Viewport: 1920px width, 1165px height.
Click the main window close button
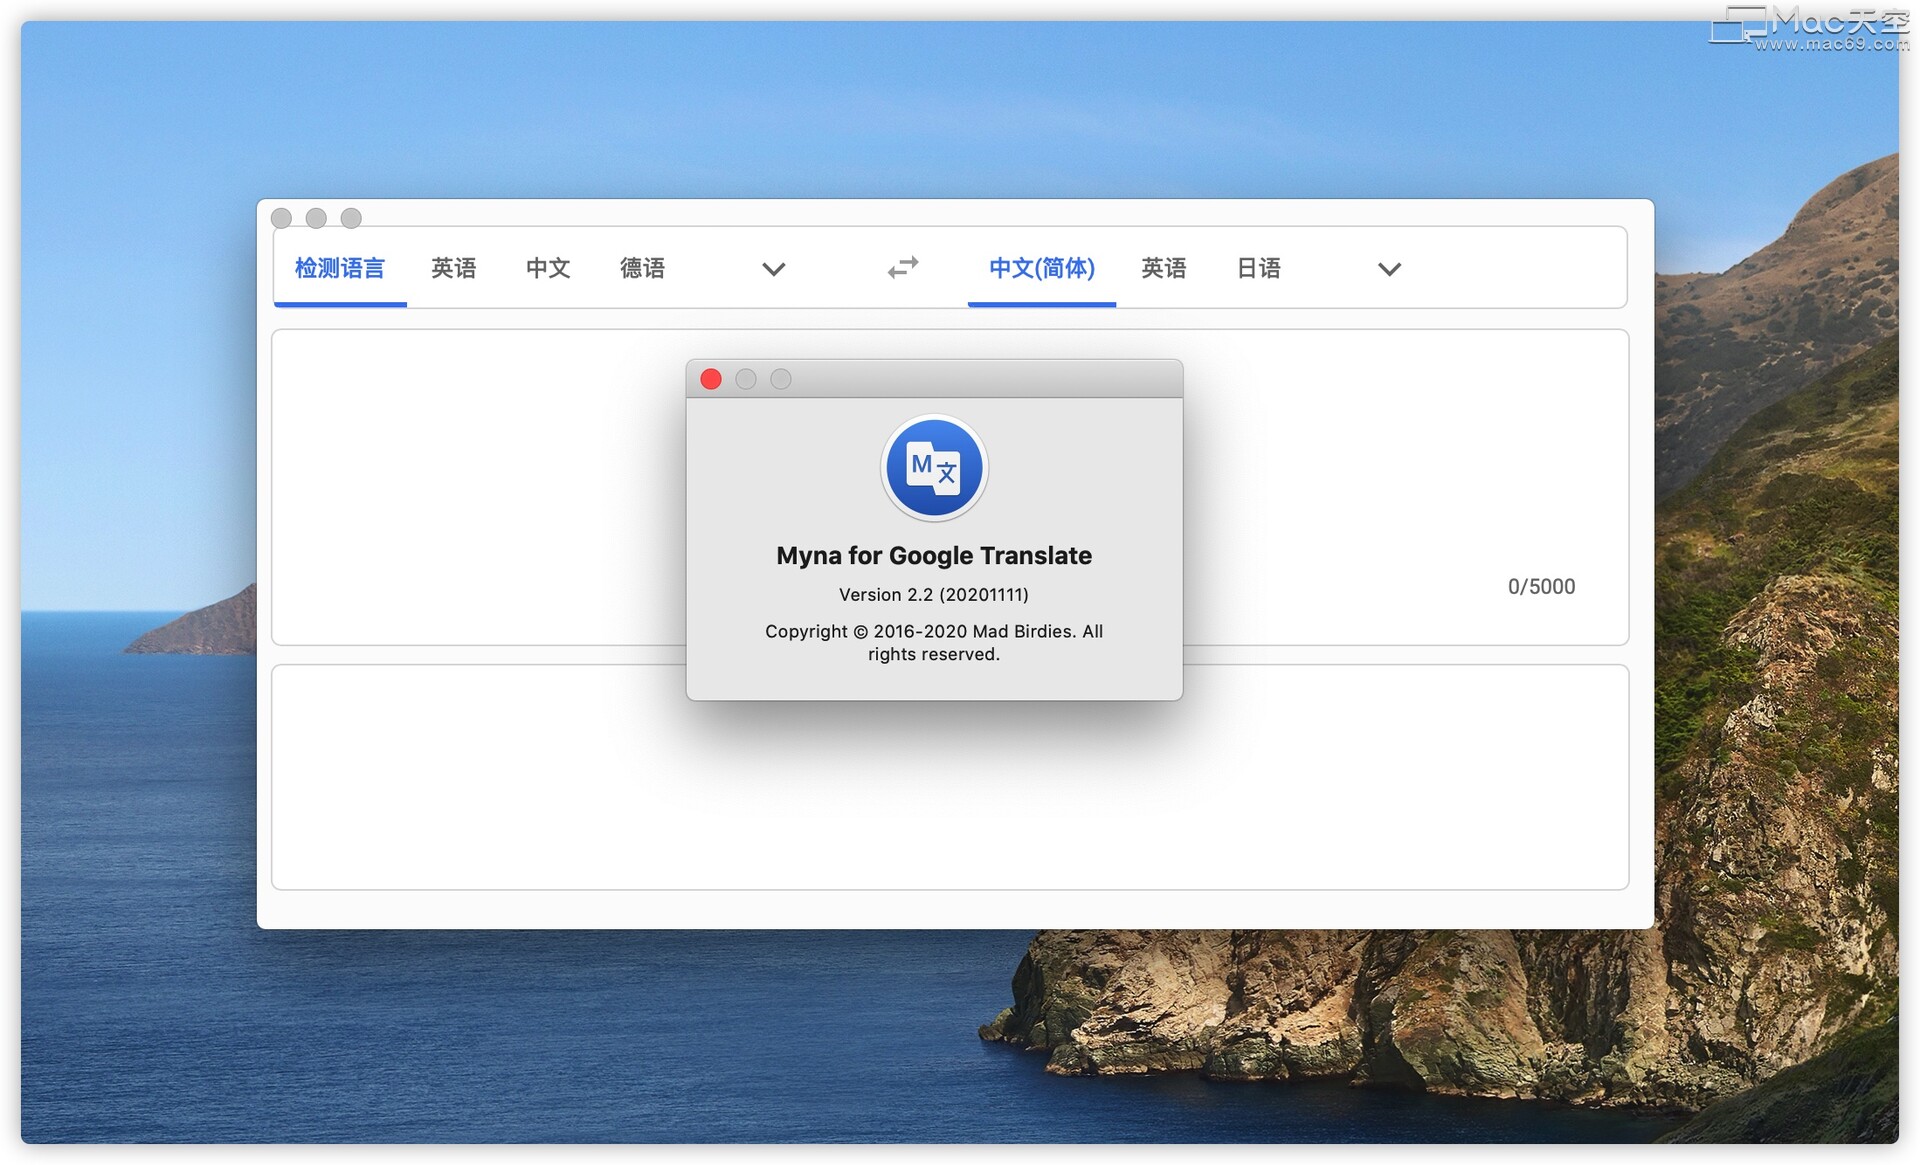[x=282, y=218]
